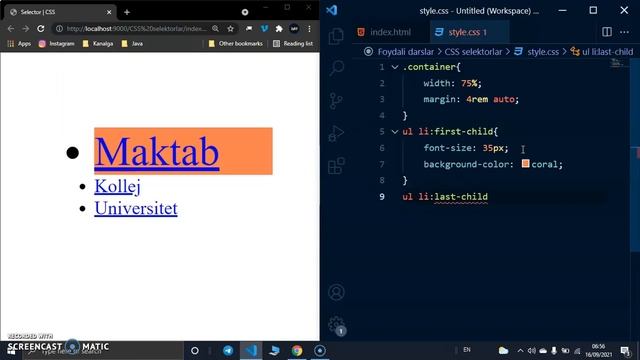The height and width of the screenshot is (360, 640).
Task: Open the volume control in system tray
Action: coord(531,351)
